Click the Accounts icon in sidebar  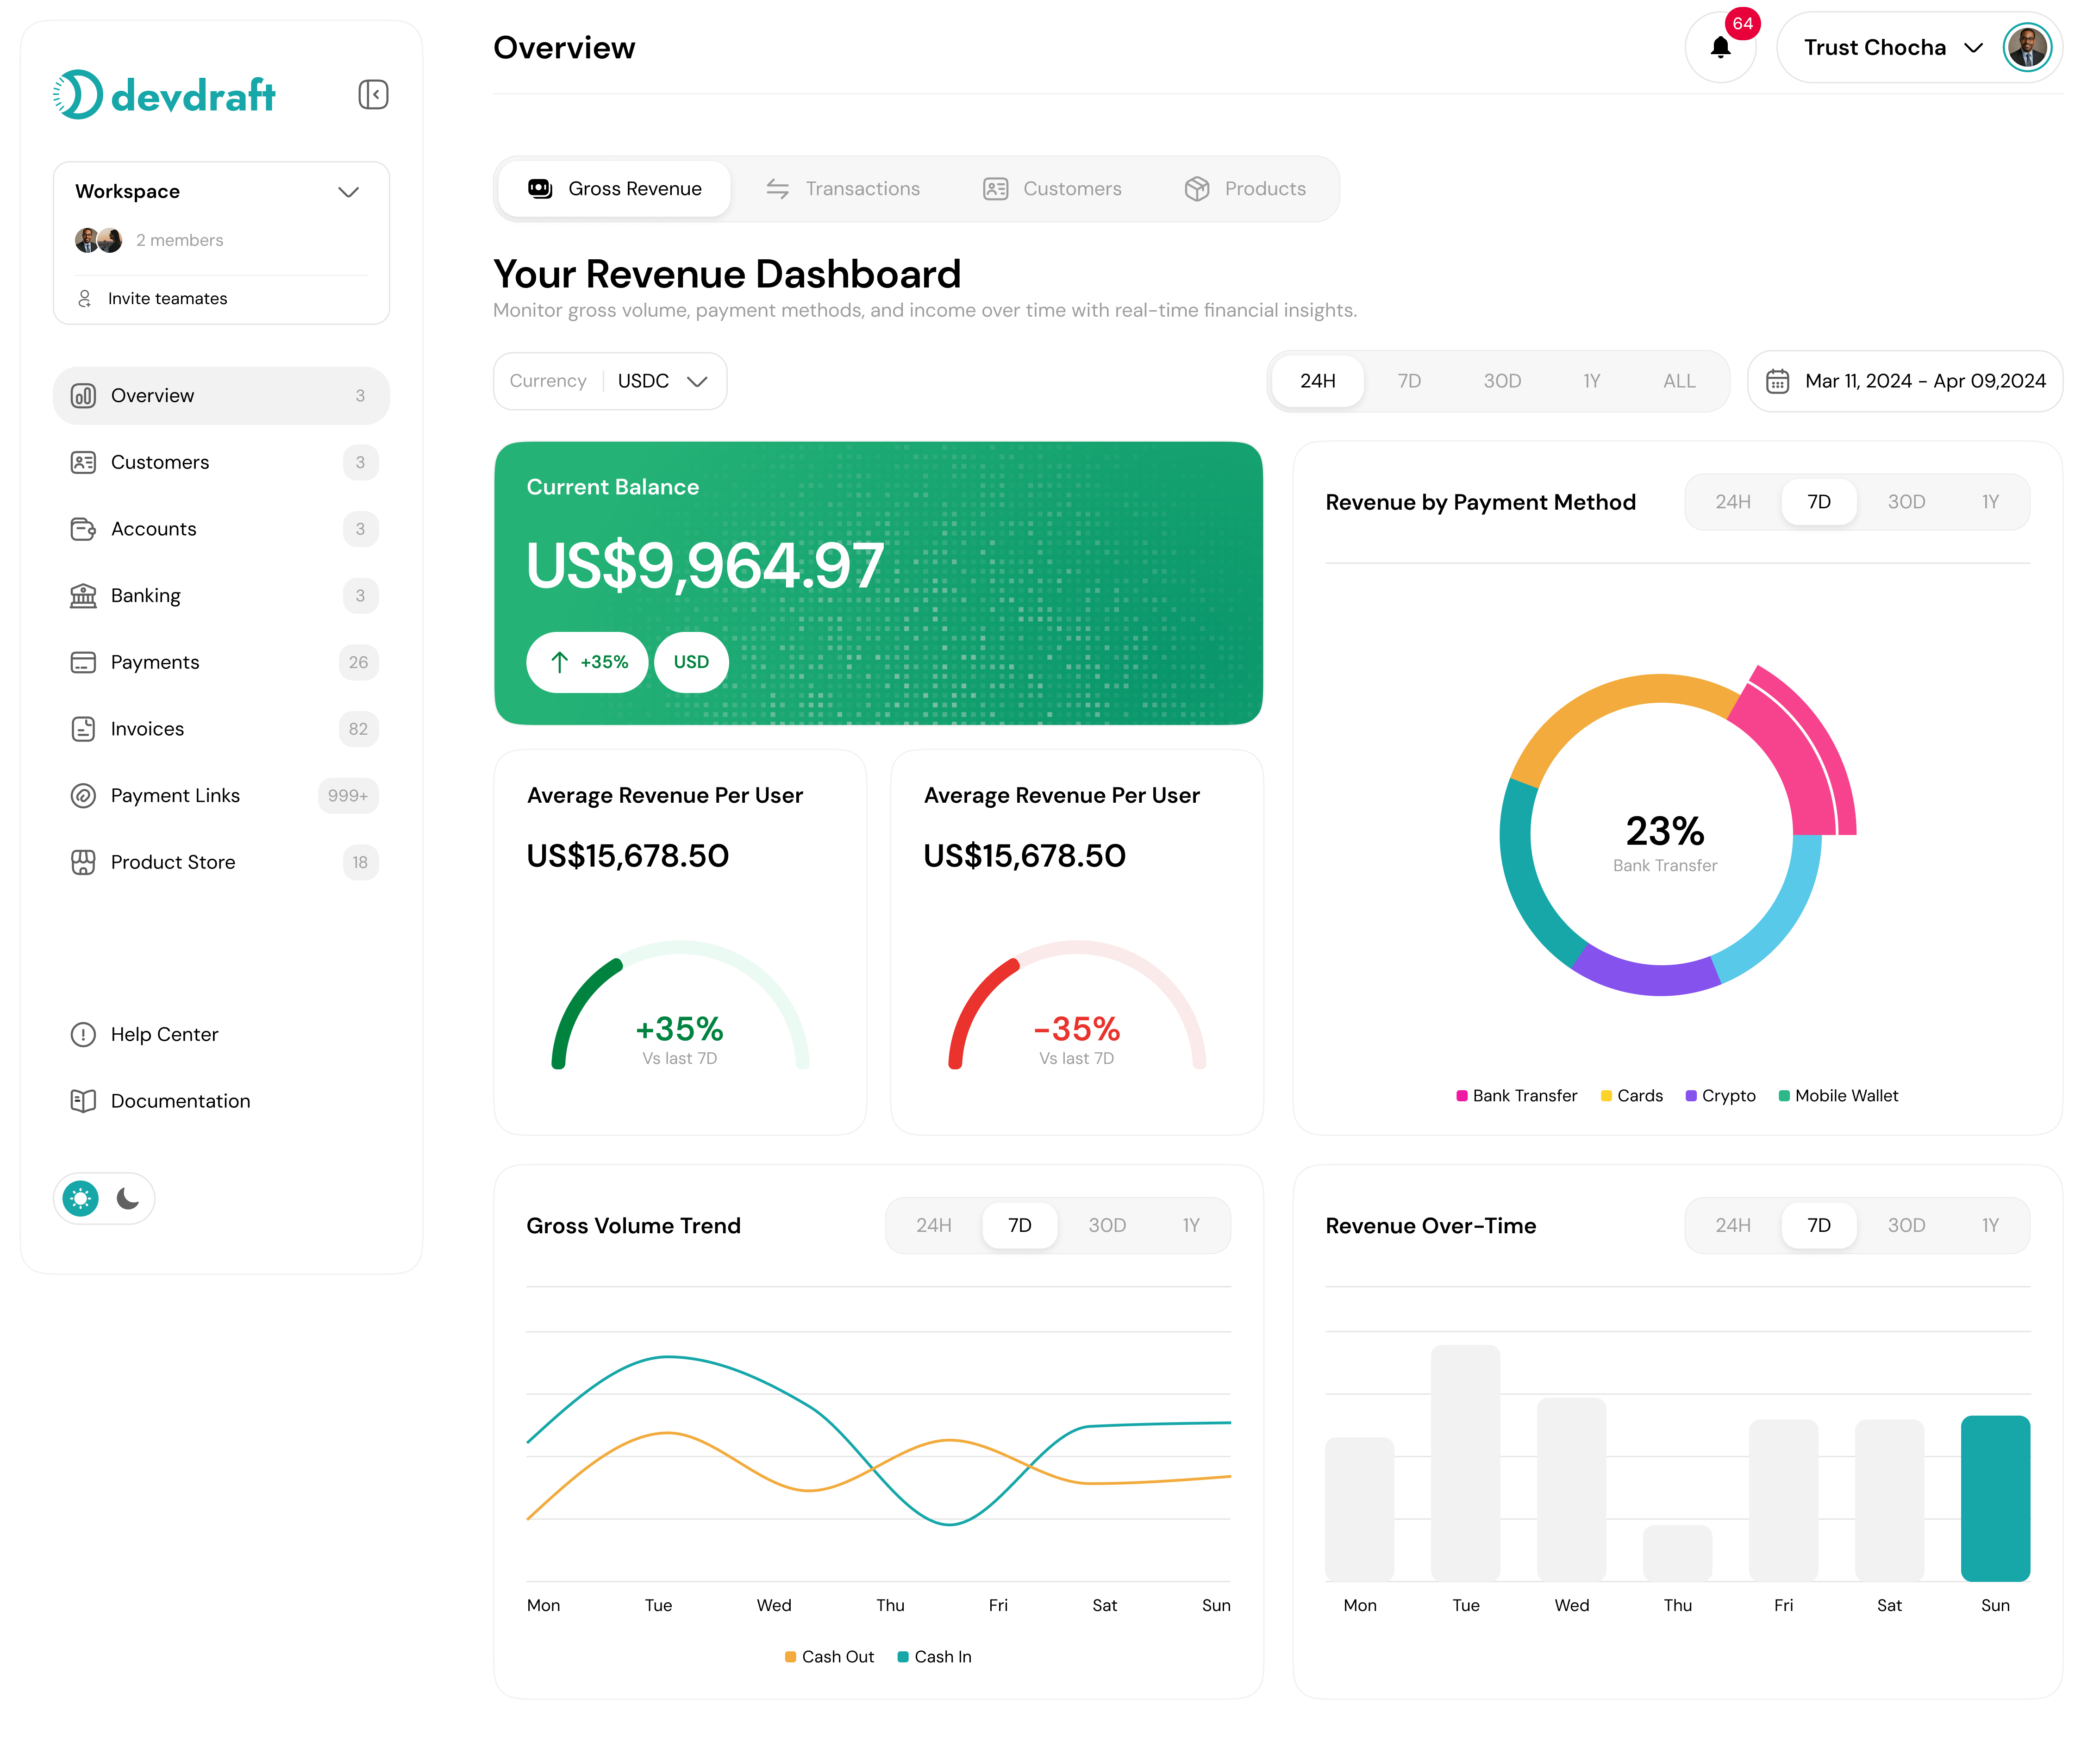(84, 529)
